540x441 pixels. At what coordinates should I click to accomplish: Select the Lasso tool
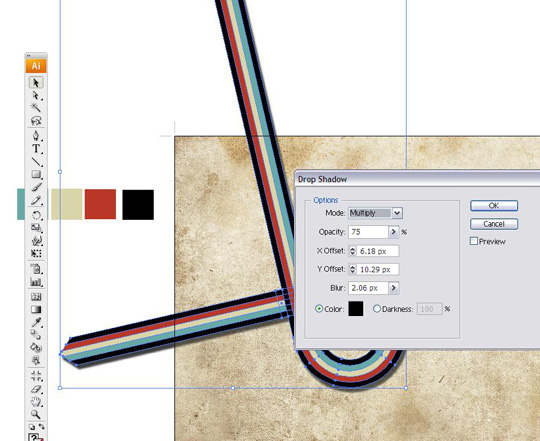(x=36, y=120)
